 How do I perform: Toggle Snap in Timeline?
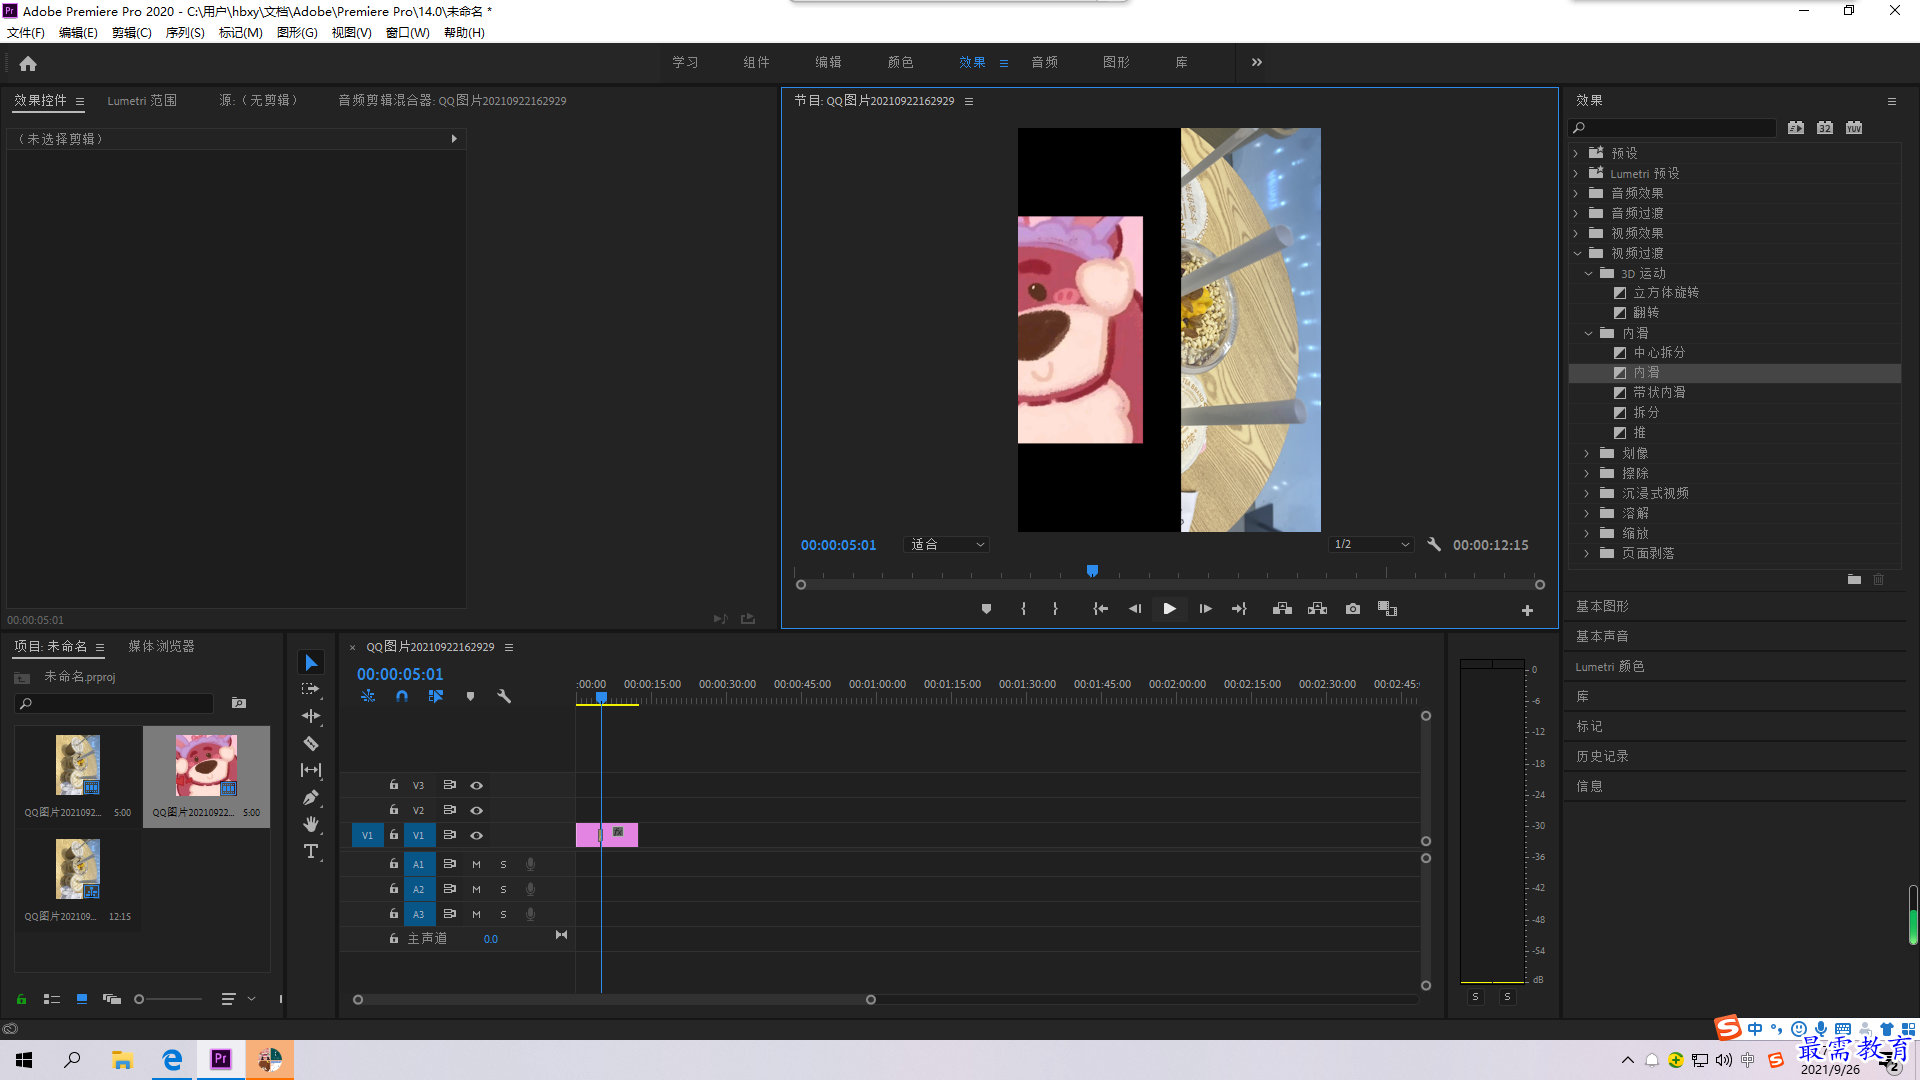coord(402,696)
